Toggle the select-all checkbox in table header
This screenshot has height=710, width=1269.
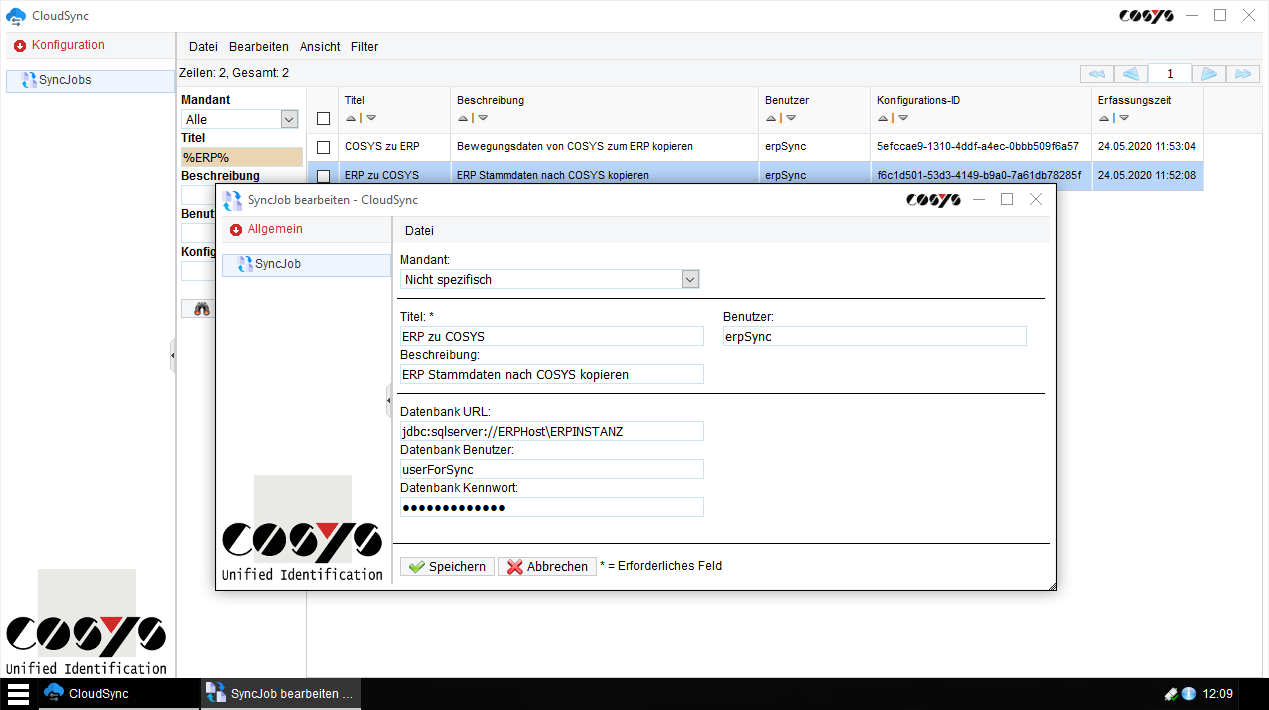pos(322,117)
